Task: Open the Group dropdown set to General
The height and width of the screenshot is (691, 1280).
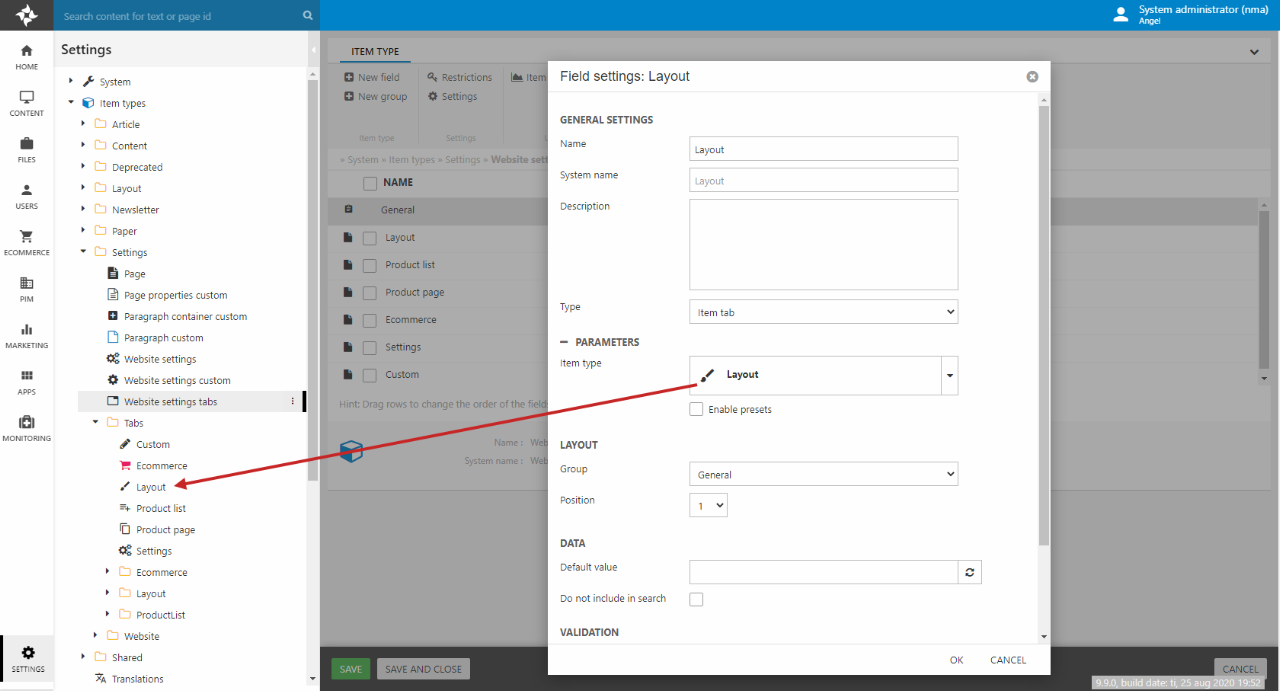Action: tap(823, 474)
